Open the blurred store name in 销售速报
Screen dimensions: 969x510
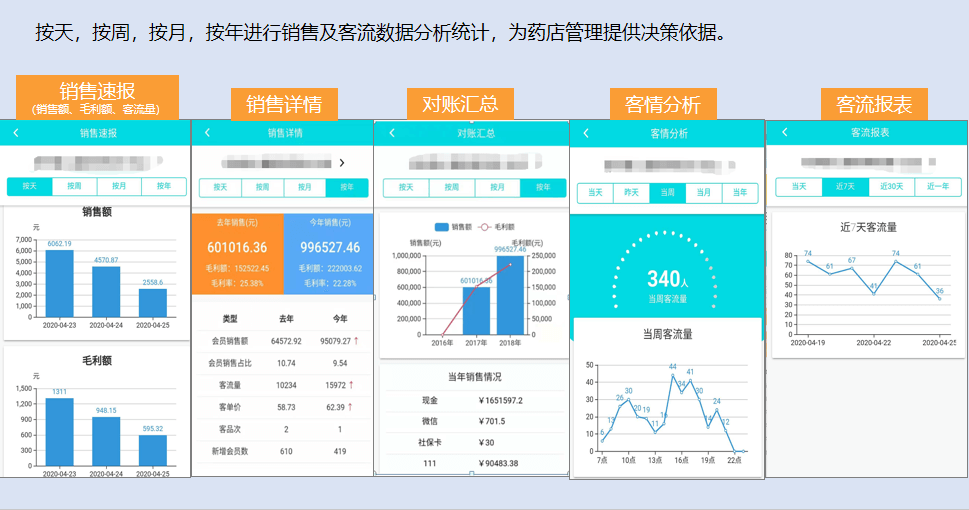95,160
